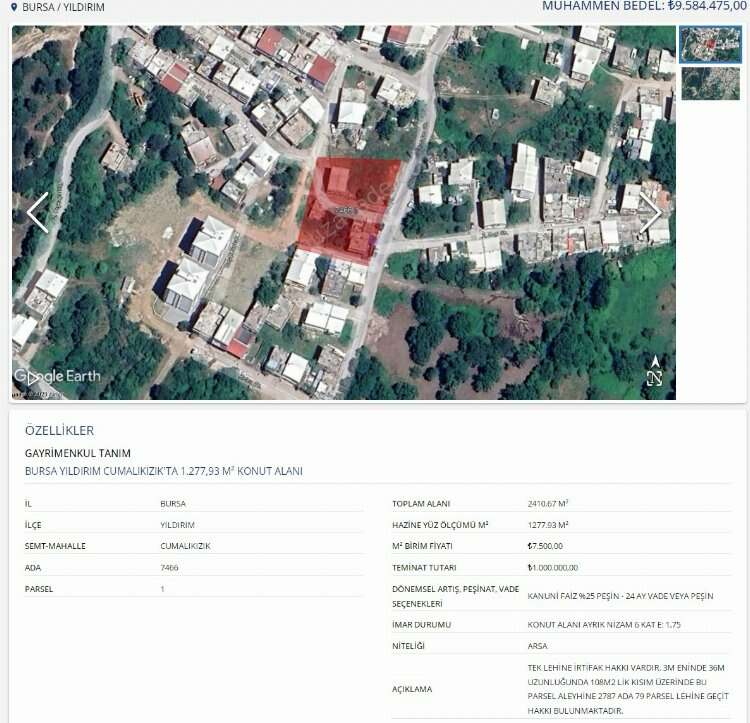Image resolution: width=750 pixels, height=723 pixels.
Task: Click the AÇIKLAMA description text
Action: (x=625, y=688)
